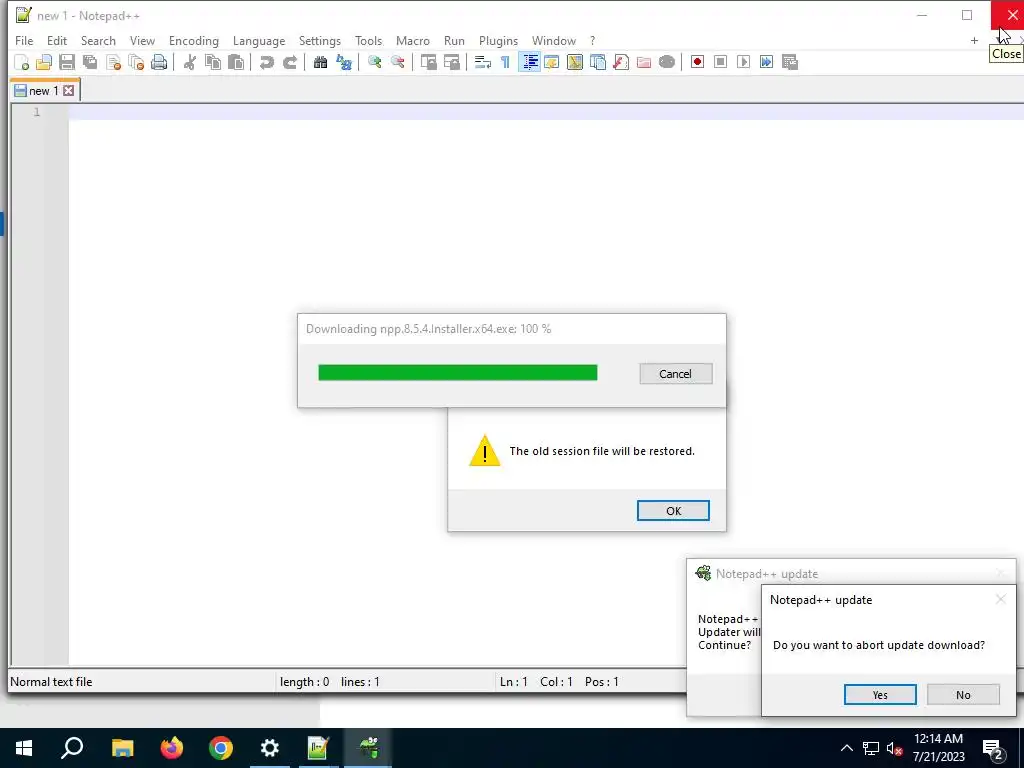Open Google Chrome from the taskbar
The image size is (1024, 768).
[221, 748]
